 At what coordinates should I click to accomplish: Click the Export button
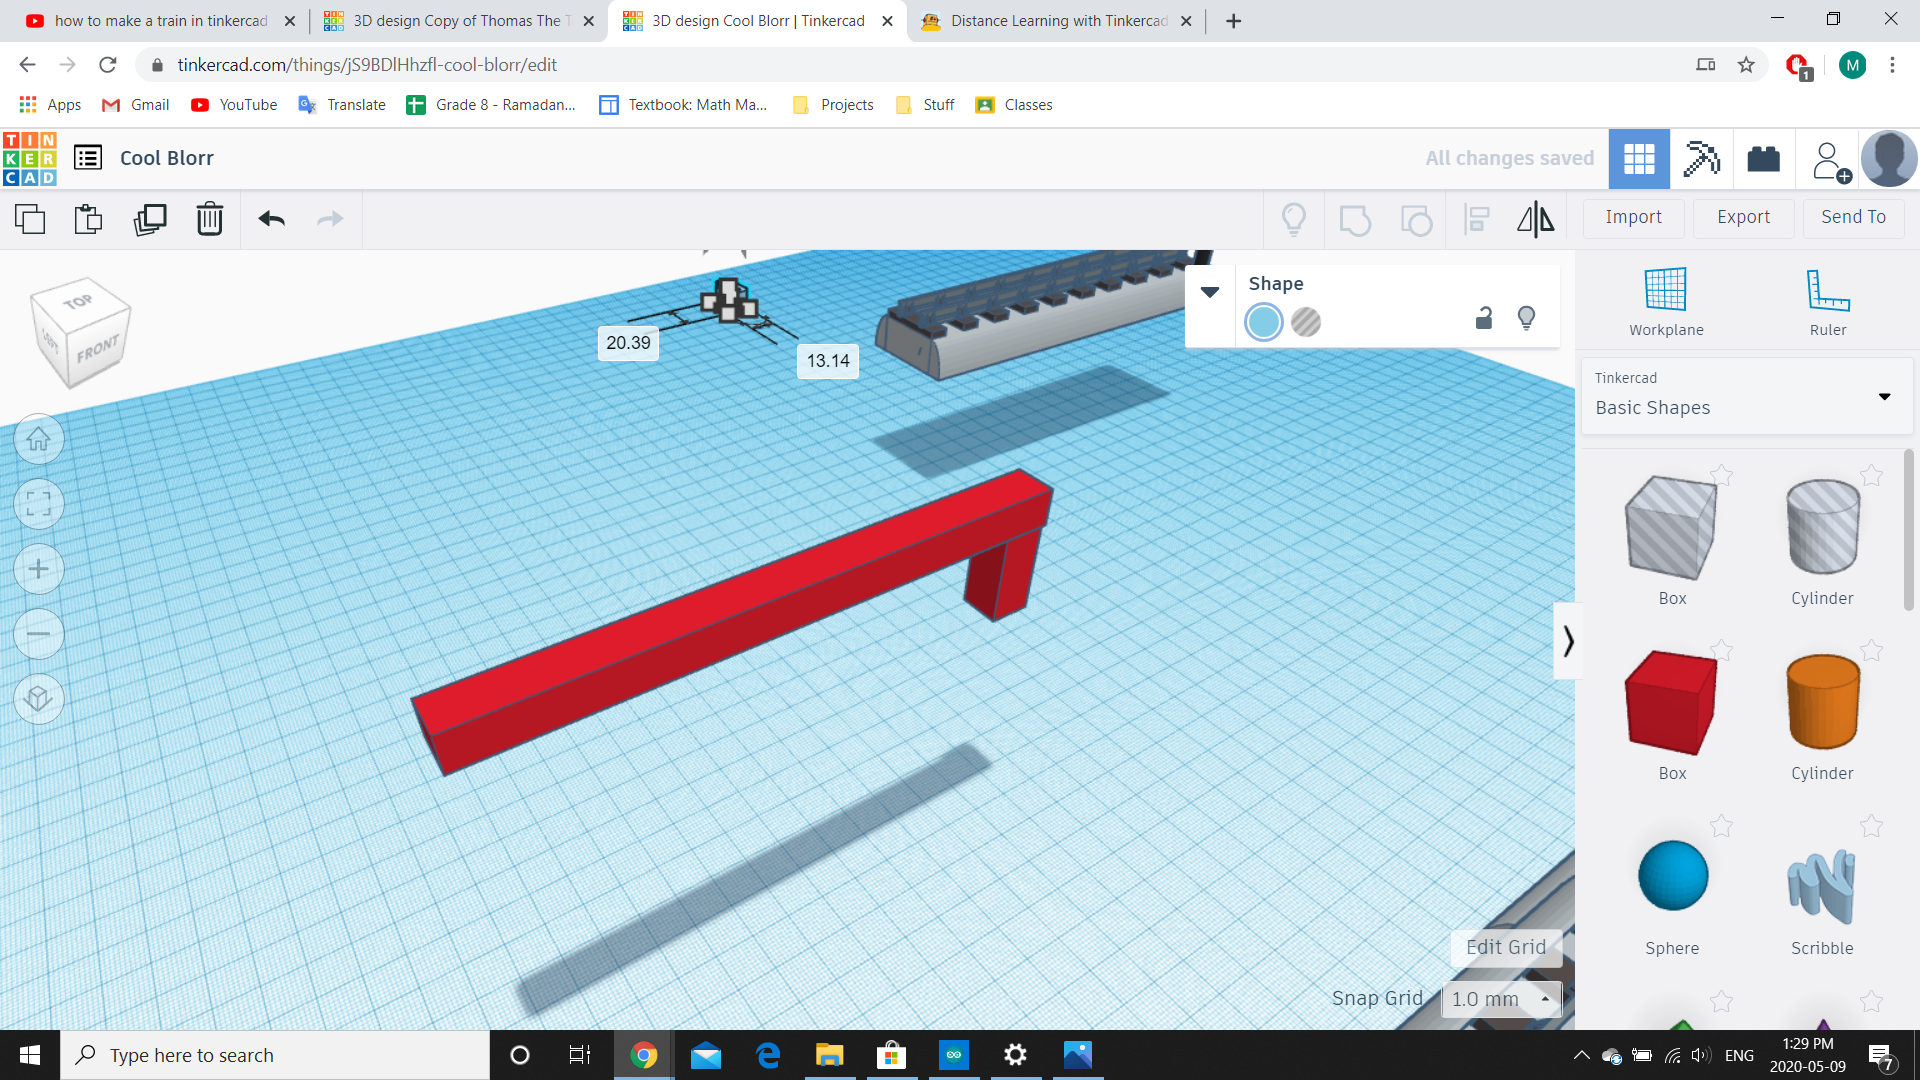tap(1743, 217)
